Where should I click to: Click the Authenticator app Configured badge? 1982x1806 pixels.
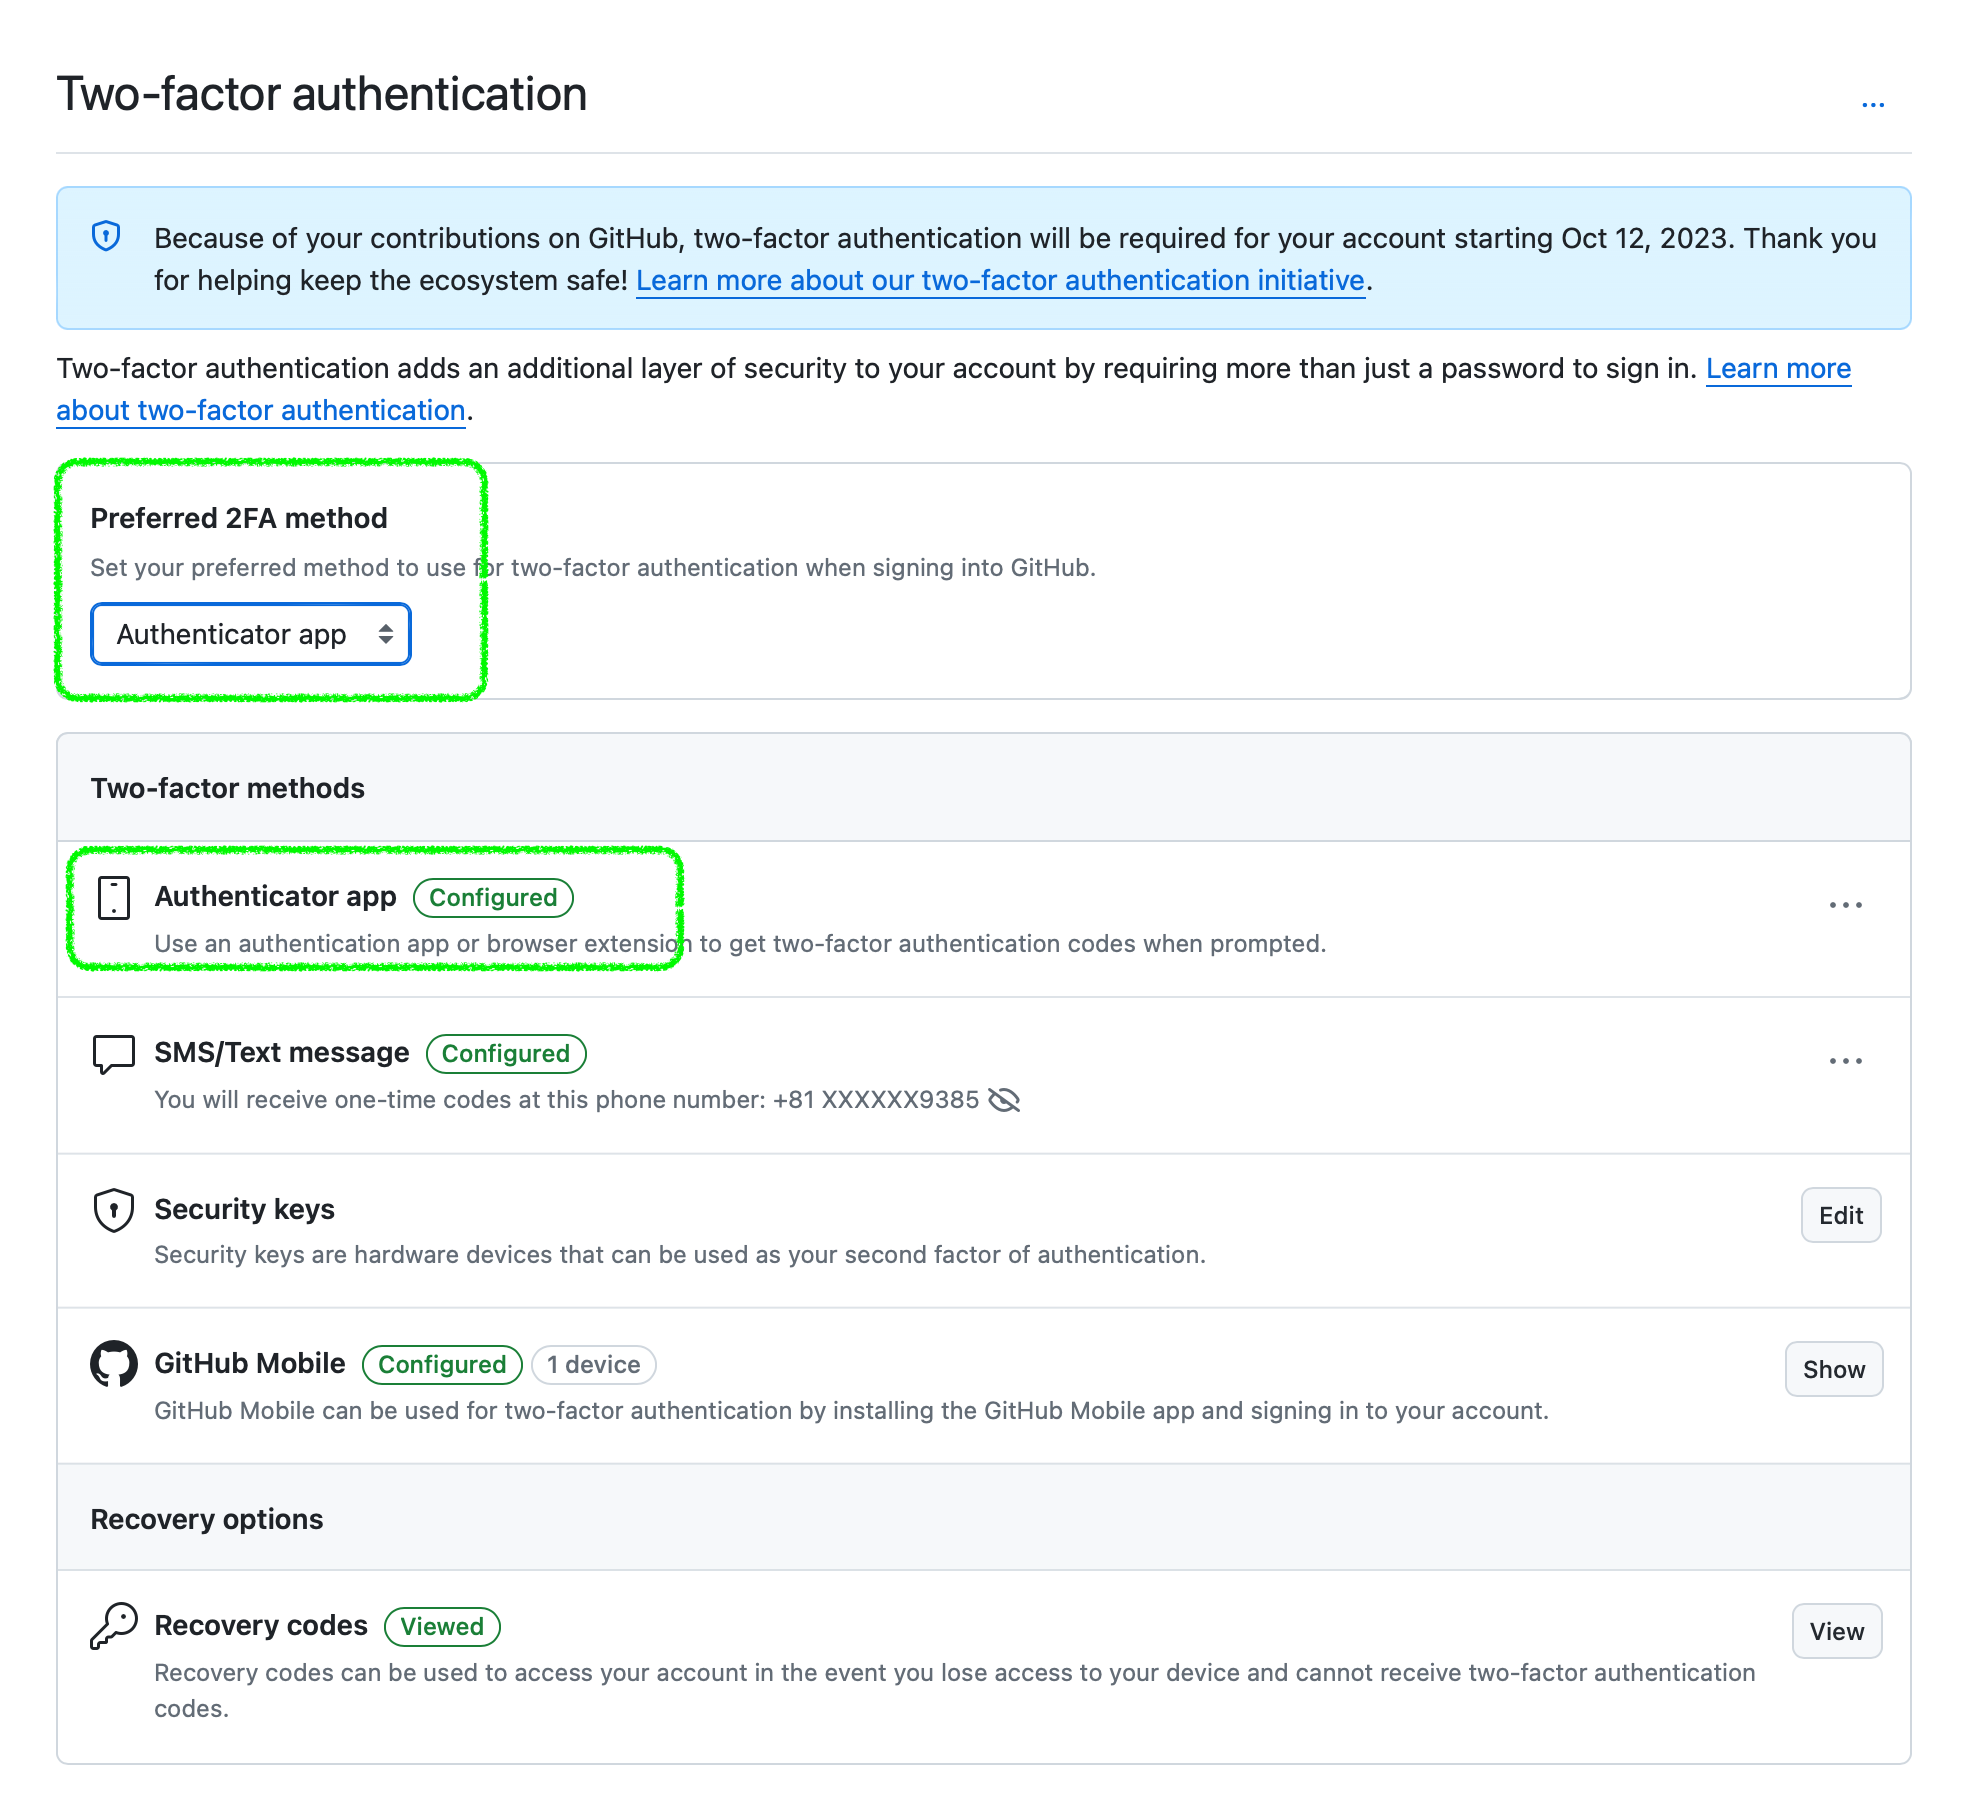[x=493, y=898]
